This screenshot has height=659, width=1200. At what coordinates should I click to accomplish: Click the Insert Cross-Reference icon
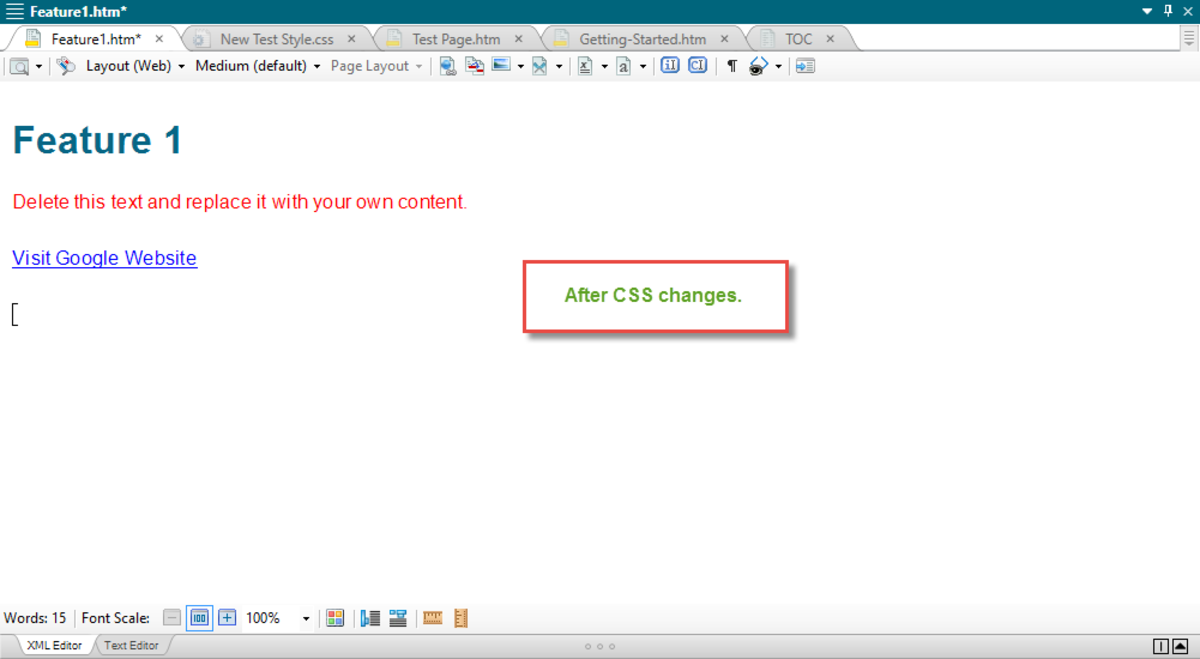[473, 65]
